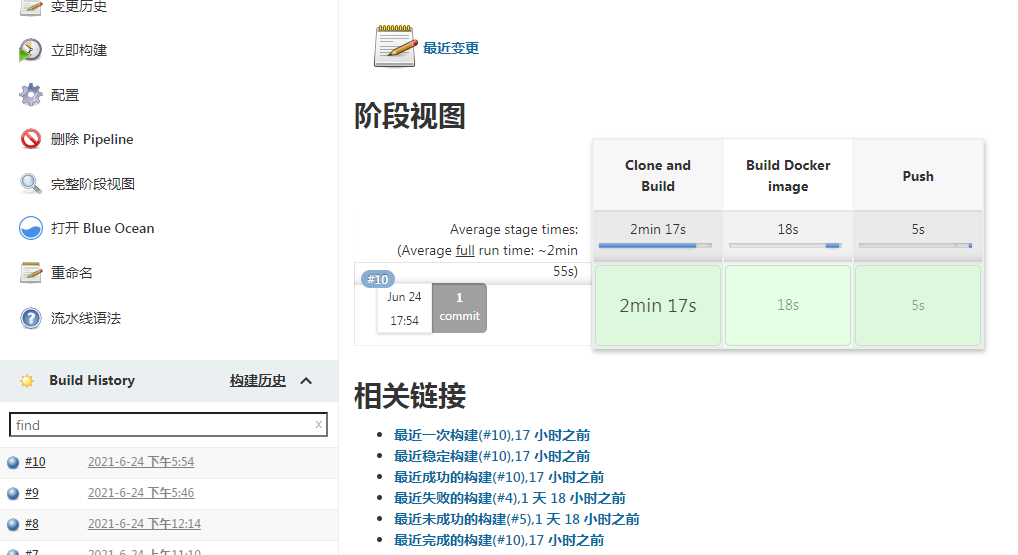
Task: Click the blue status ball for build #9
Action: [x=13, y=493]
